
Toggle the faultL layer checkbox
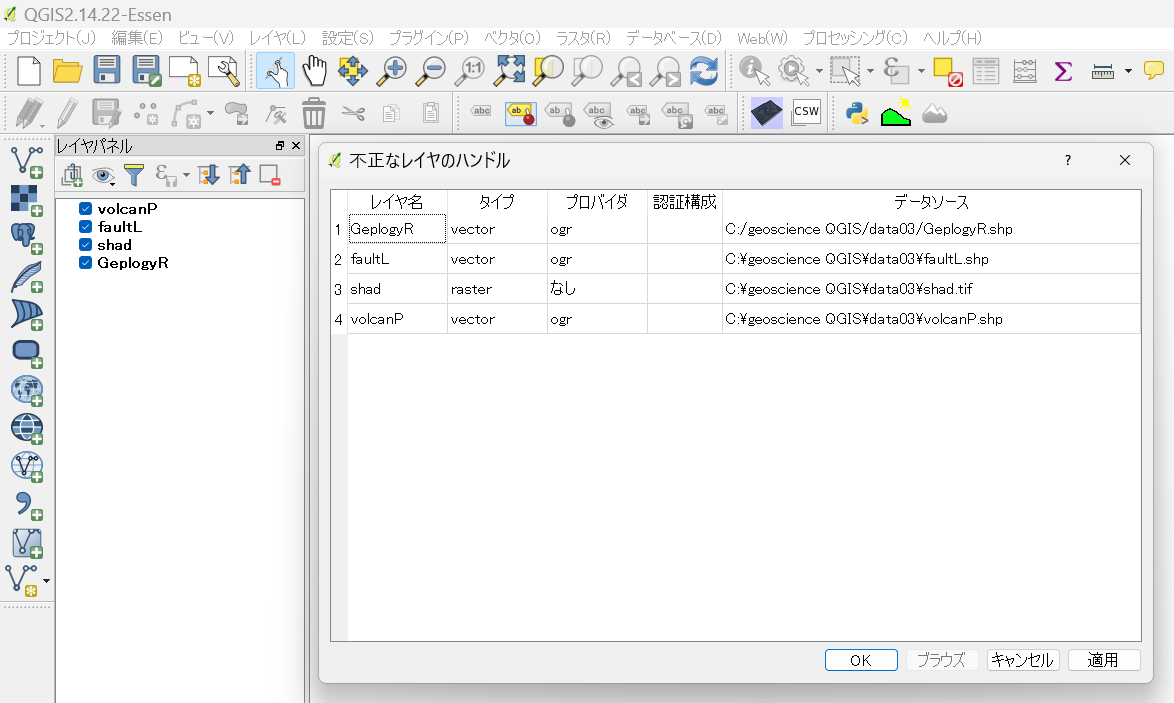pos(85,227)
